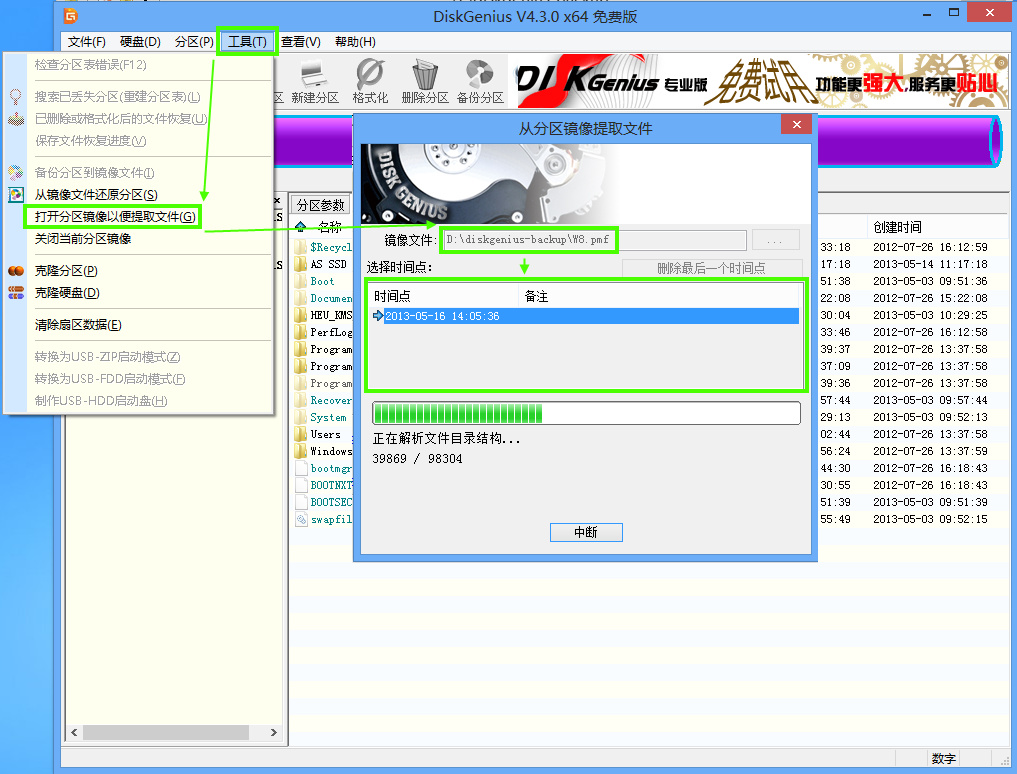Image resolution: width=1017 pixels, height=774 pixels.
Task: Open the 分区(P) menu
Action: (x=194, y=42)
